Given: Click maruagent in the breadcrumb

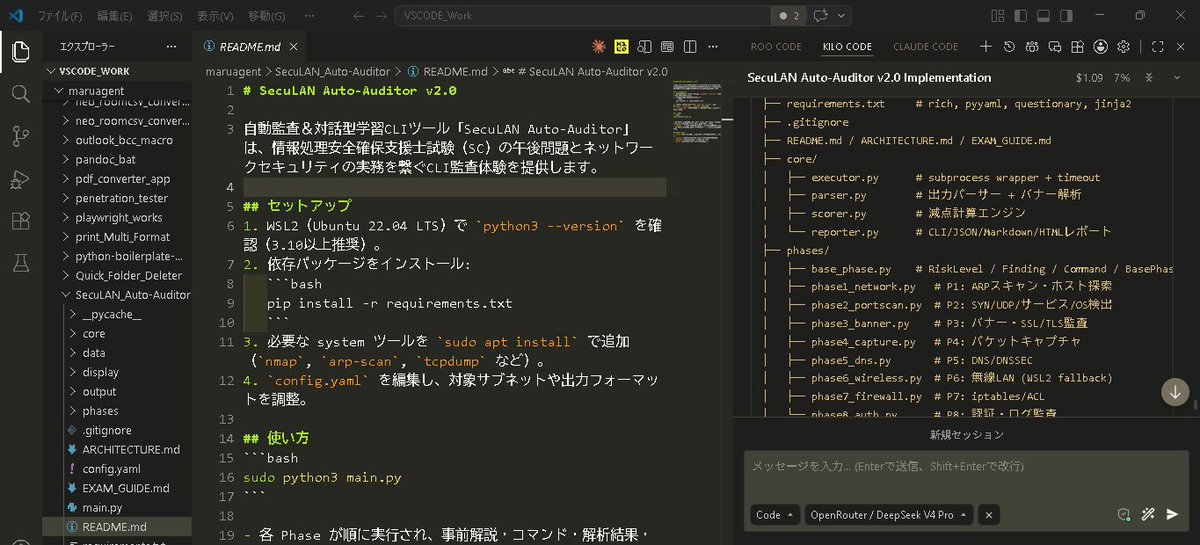Looking at the screenshot, I should point(233,72).
